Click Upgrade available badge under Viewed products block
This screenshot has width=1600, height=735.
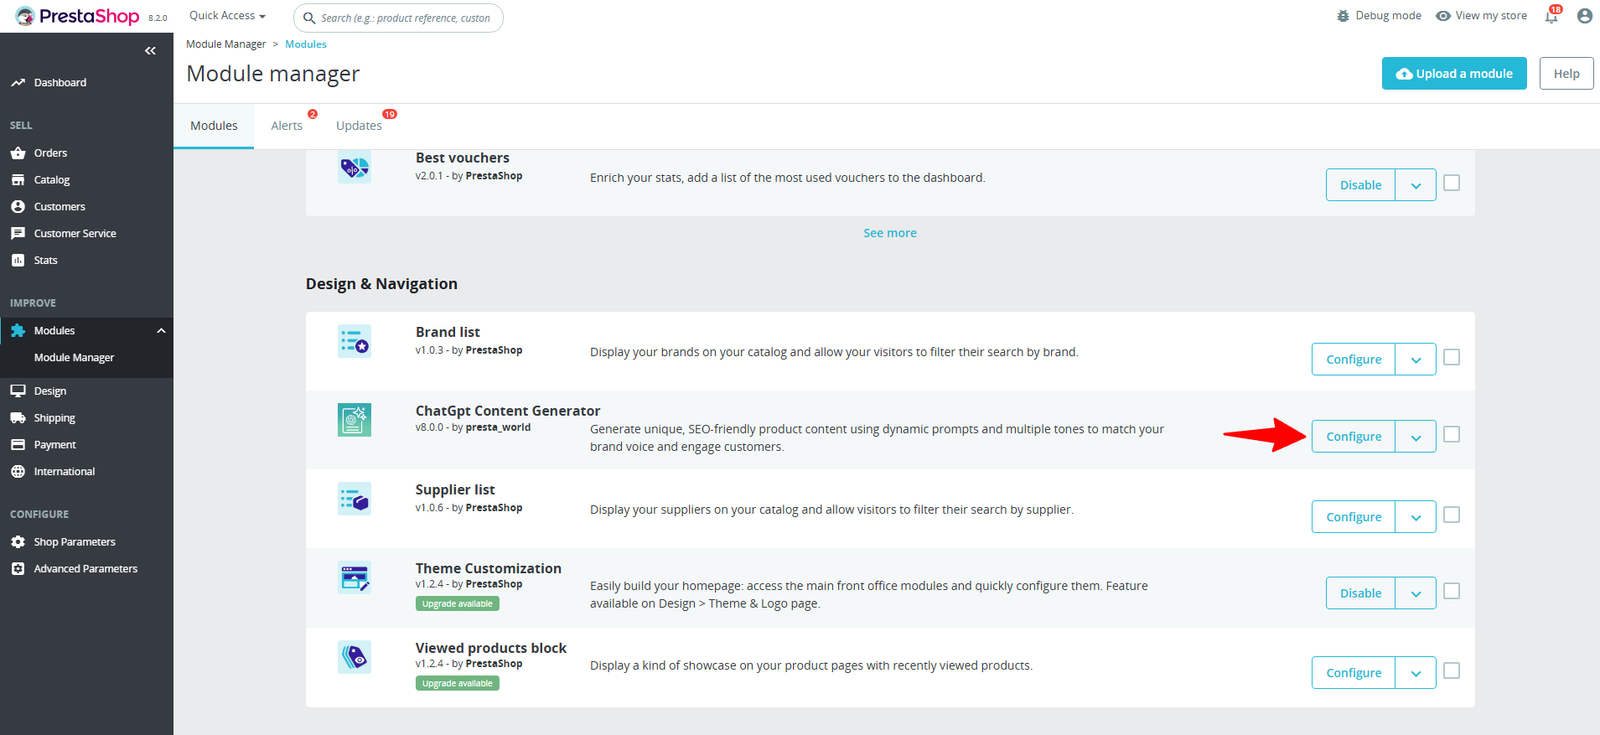(457, 684)
